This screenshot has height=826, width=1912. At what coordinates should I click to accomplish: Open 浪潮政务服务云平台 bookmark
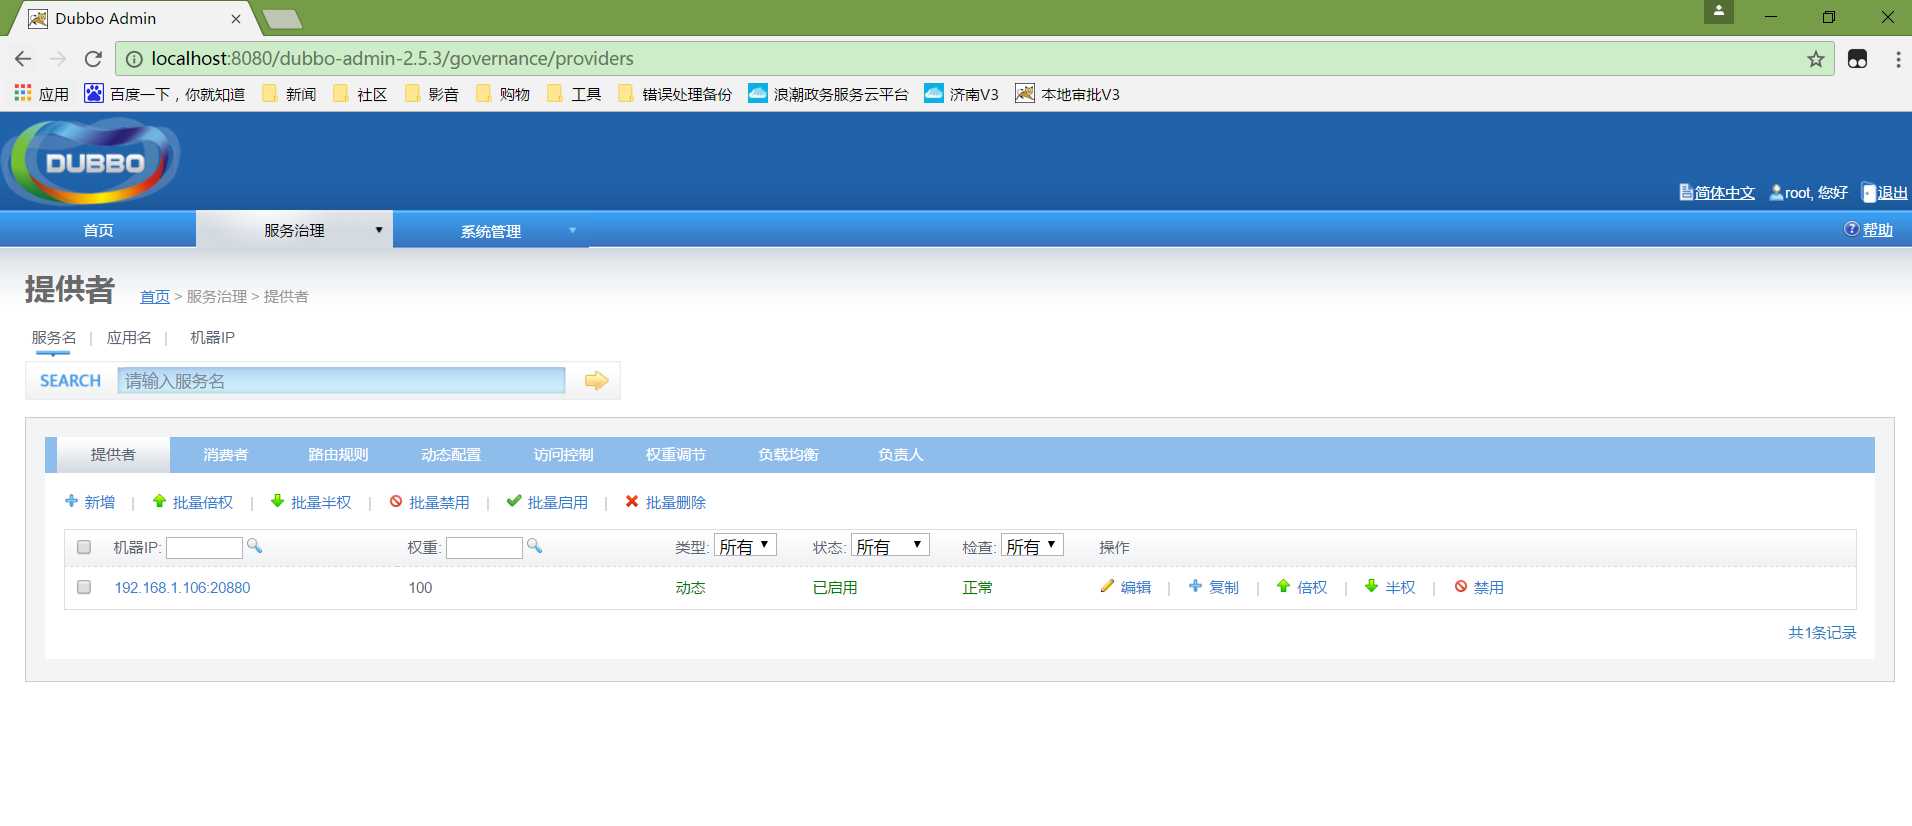(x=828, y=94)
